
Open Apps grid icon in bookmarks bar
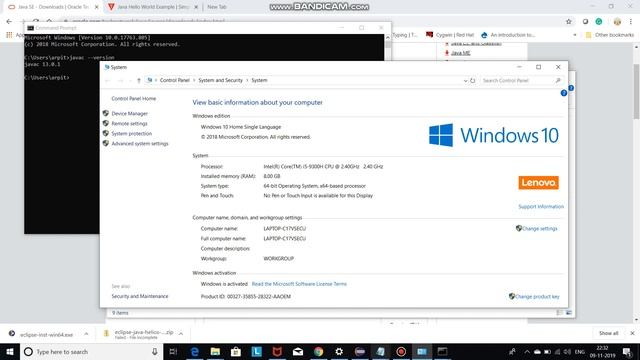pyautogui.click(x=9, y=35)
